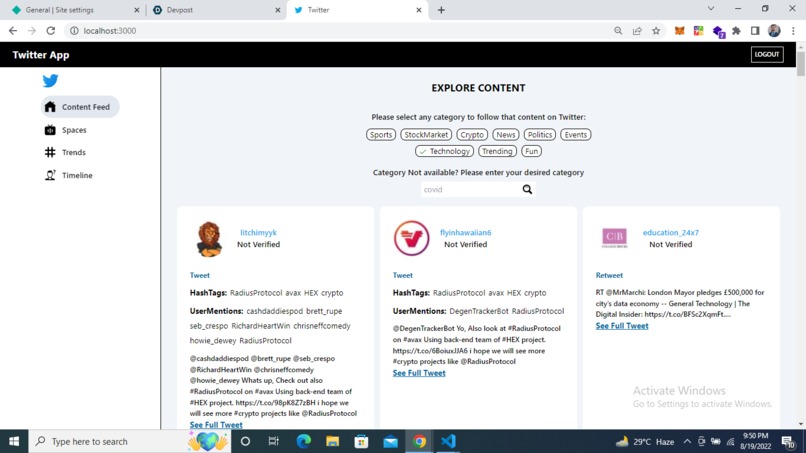This screenshot has height=453, width=806.
Task: Open the notification center icon
Action: click(788, 441)
